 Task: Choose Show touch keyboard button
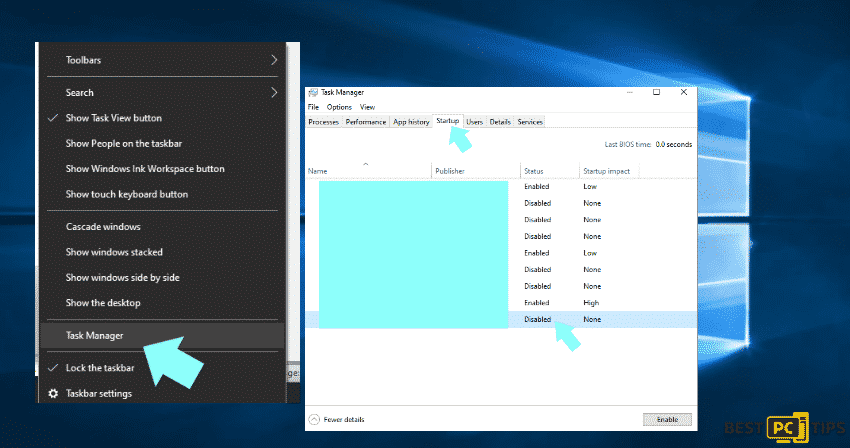[x=127, y=194]
